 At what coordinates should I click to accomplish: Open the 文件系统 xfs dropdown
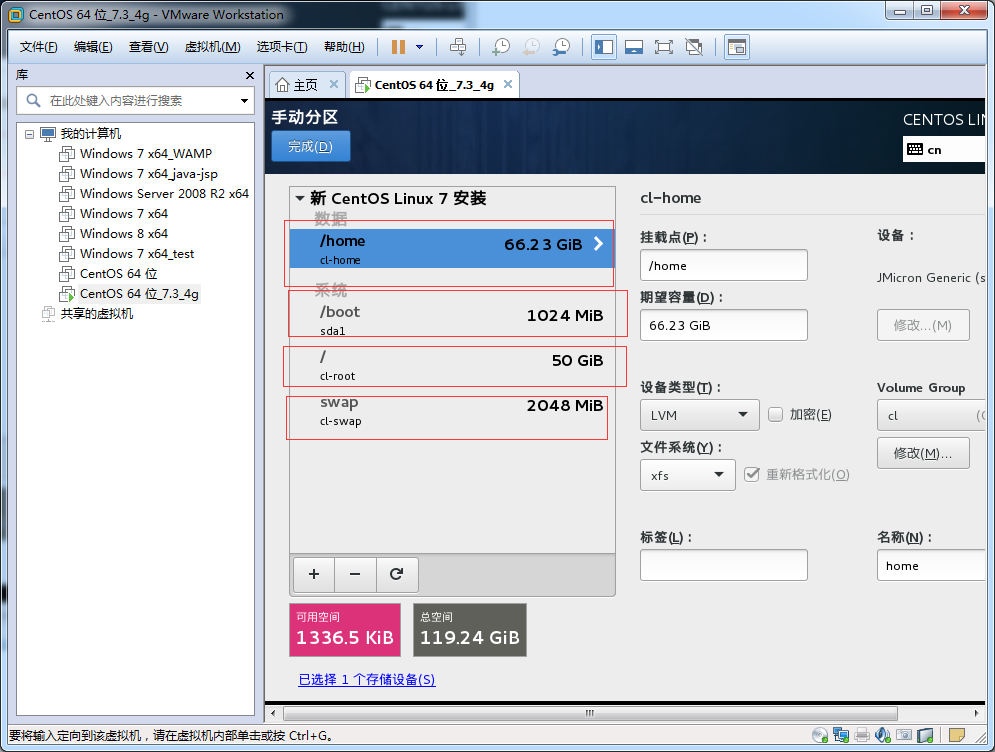tap(687, 475)
